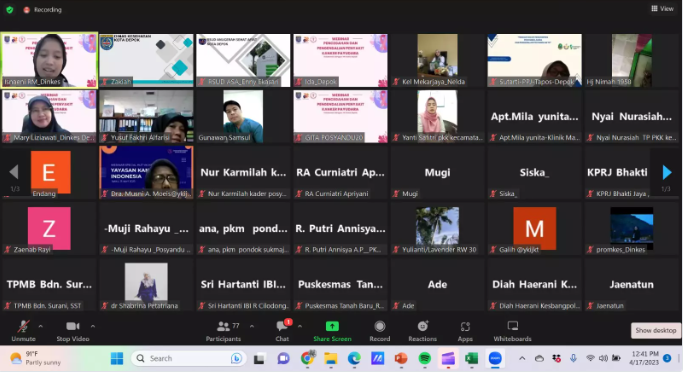684x372 pixels.
Task: Open Google Chrome from taskbar
Action: (308, 358)
